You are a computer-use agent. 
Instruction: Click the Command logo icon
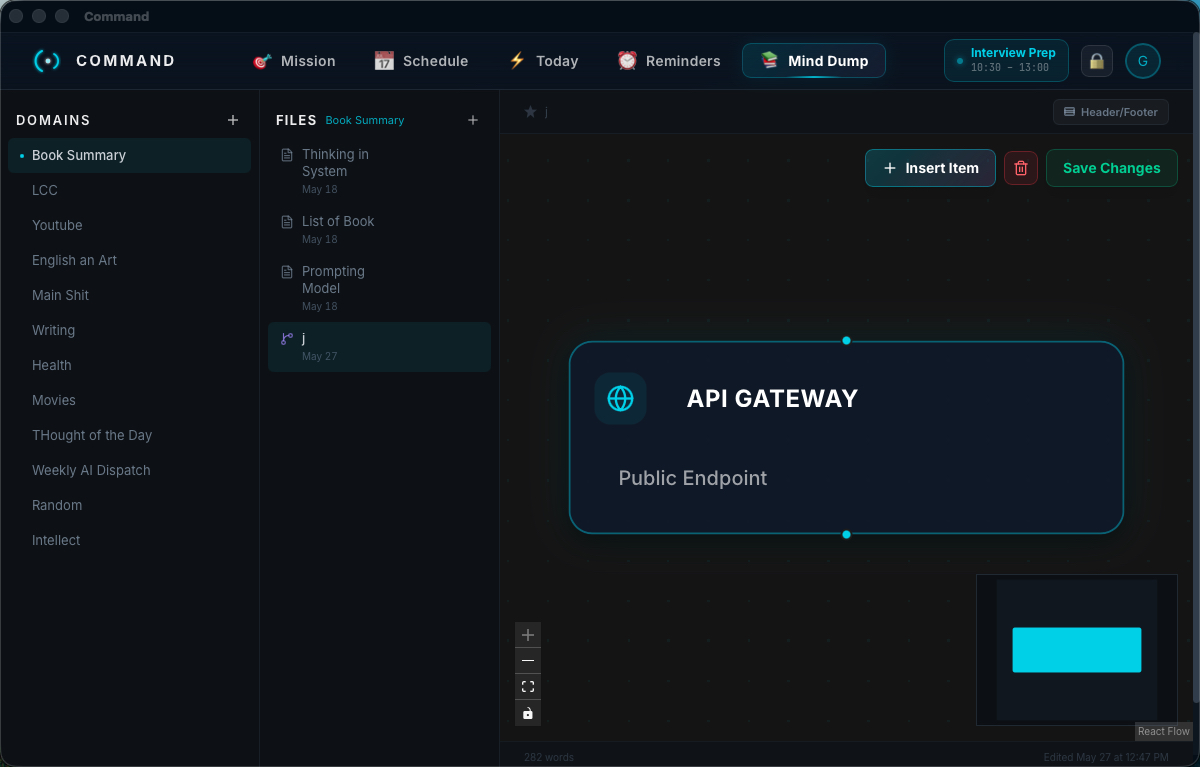pyautogui.click(x=47, y=61)
